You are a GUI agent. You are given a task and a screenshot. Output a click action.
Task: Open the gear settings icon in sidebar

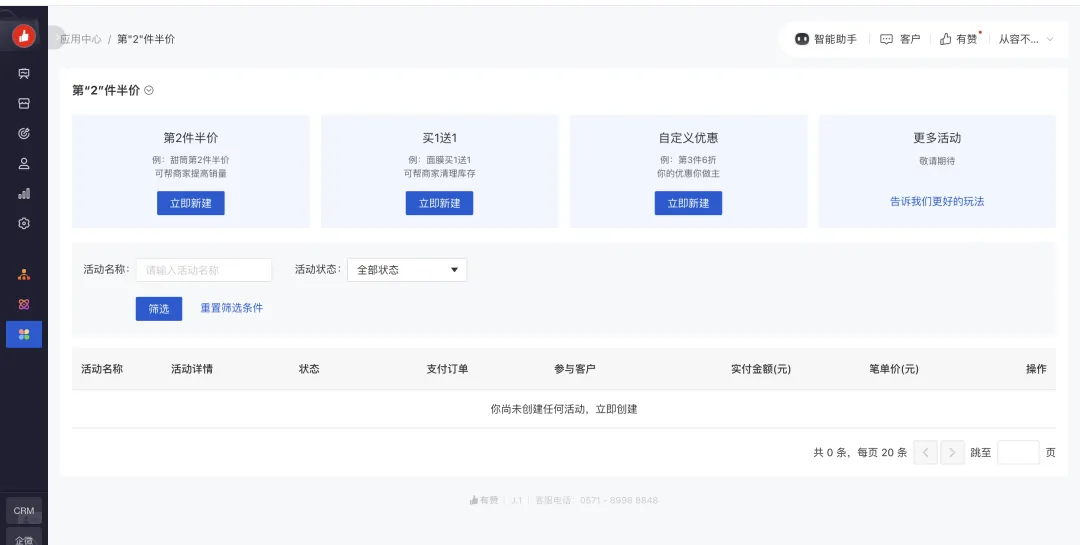click(x=24, y=224)
